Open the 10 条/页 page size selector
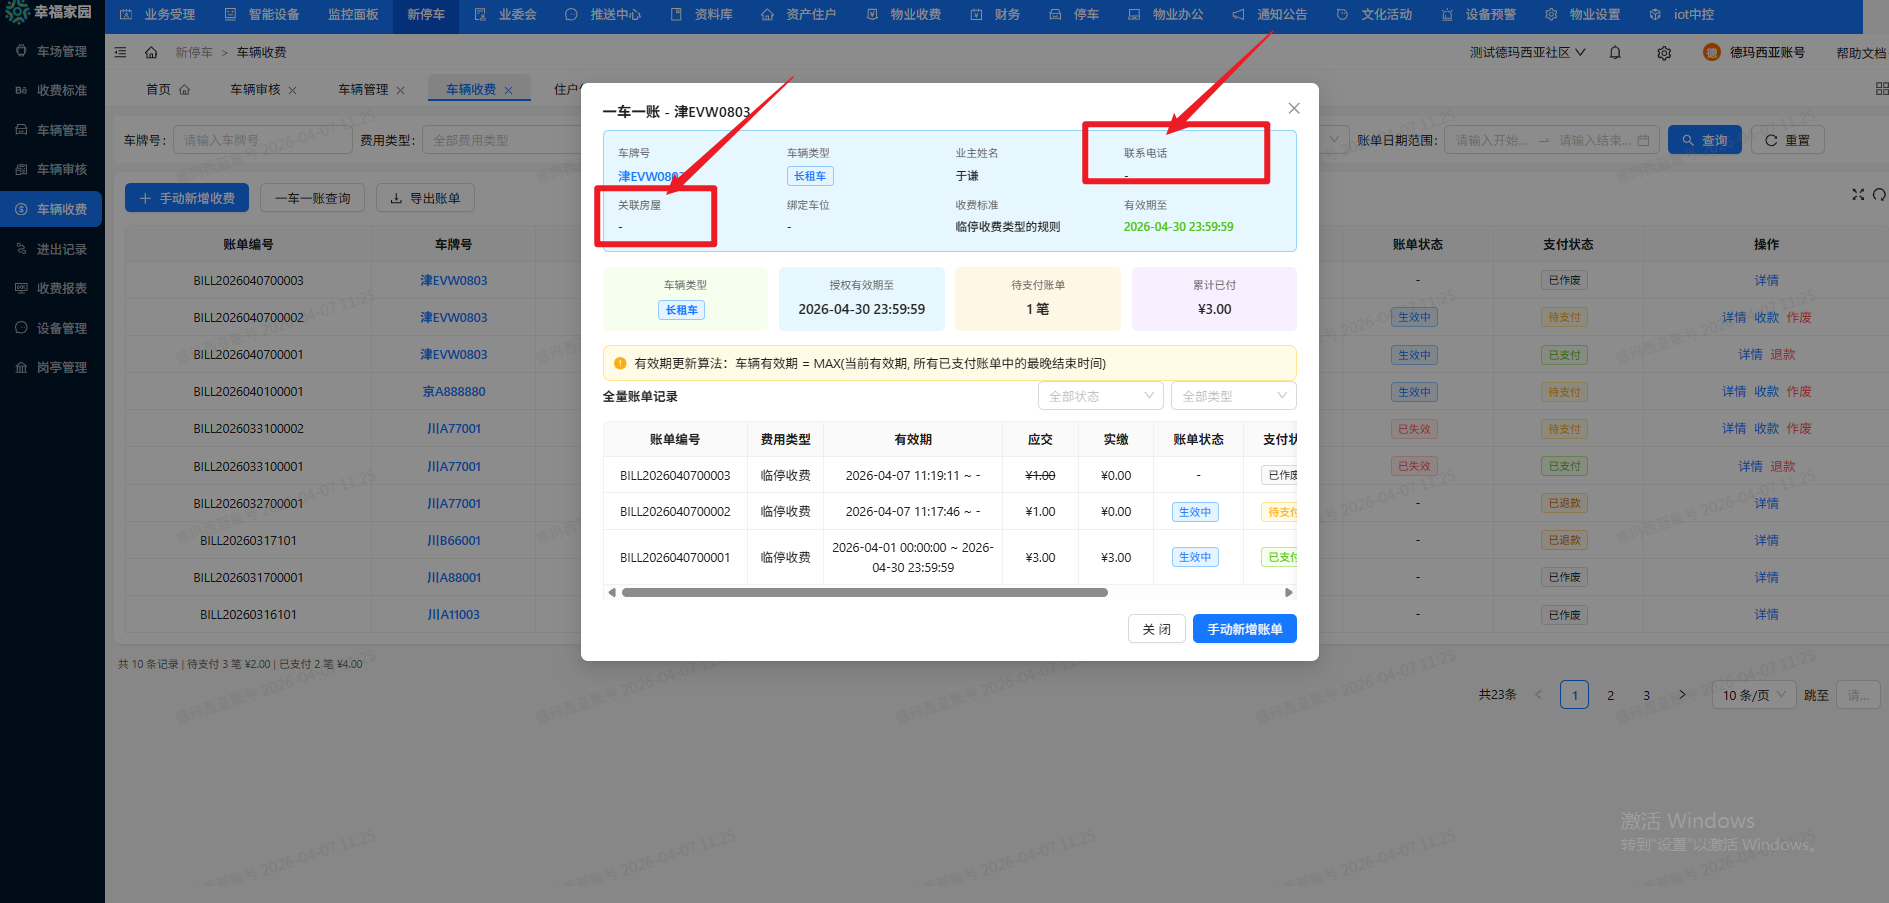The width and height of the screenshot is (1889, 903). point(1754,695)
